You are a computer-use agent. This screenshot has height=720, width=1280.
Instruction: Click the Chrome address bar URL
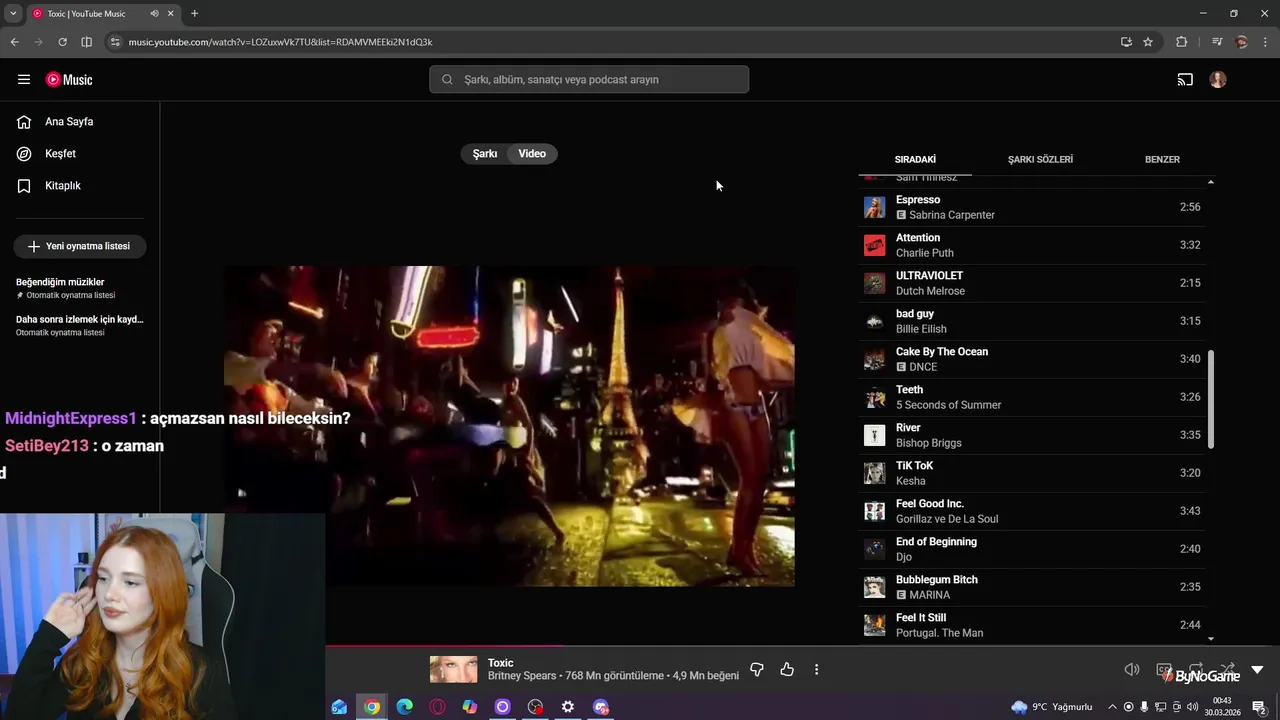tap(280, 42)
